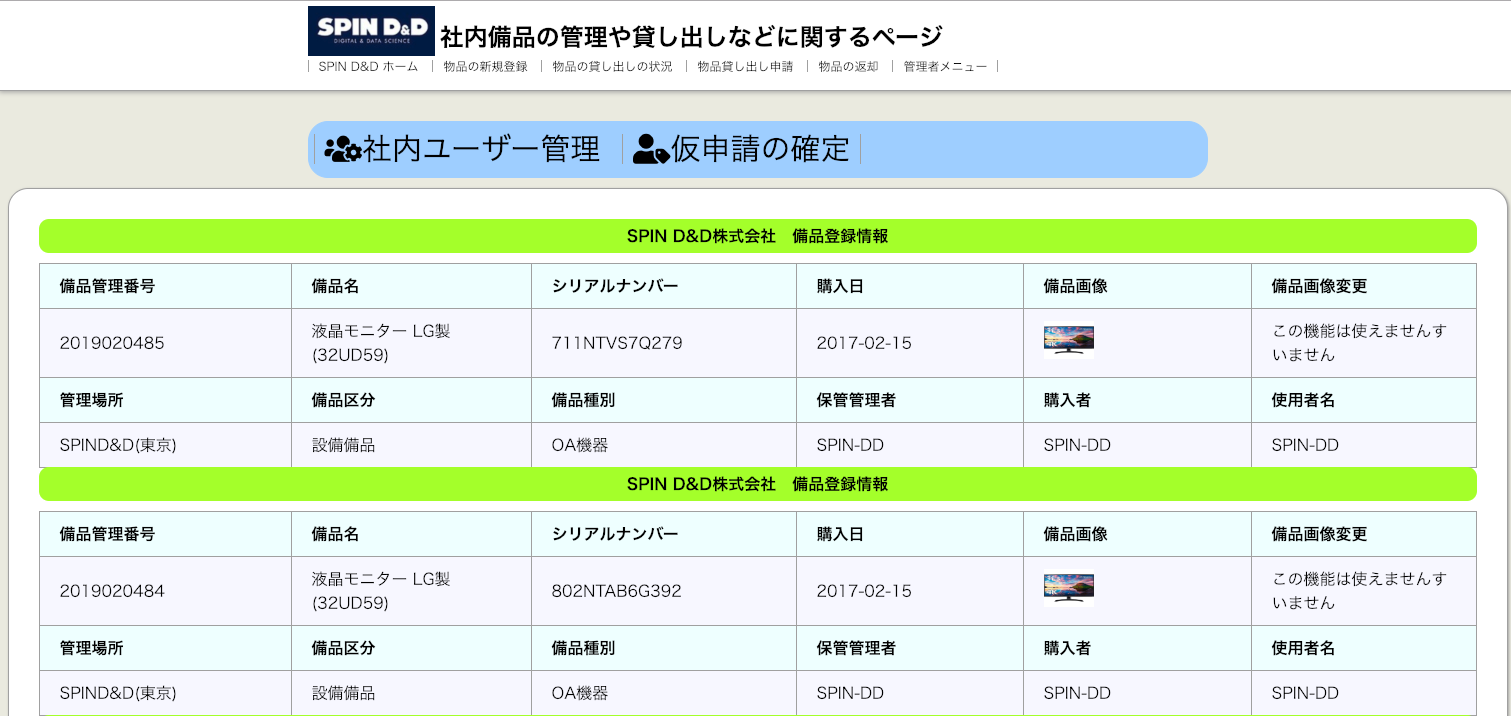
Task: Click the SPIN D&D logo image
Action: click(x=371, y=31)
